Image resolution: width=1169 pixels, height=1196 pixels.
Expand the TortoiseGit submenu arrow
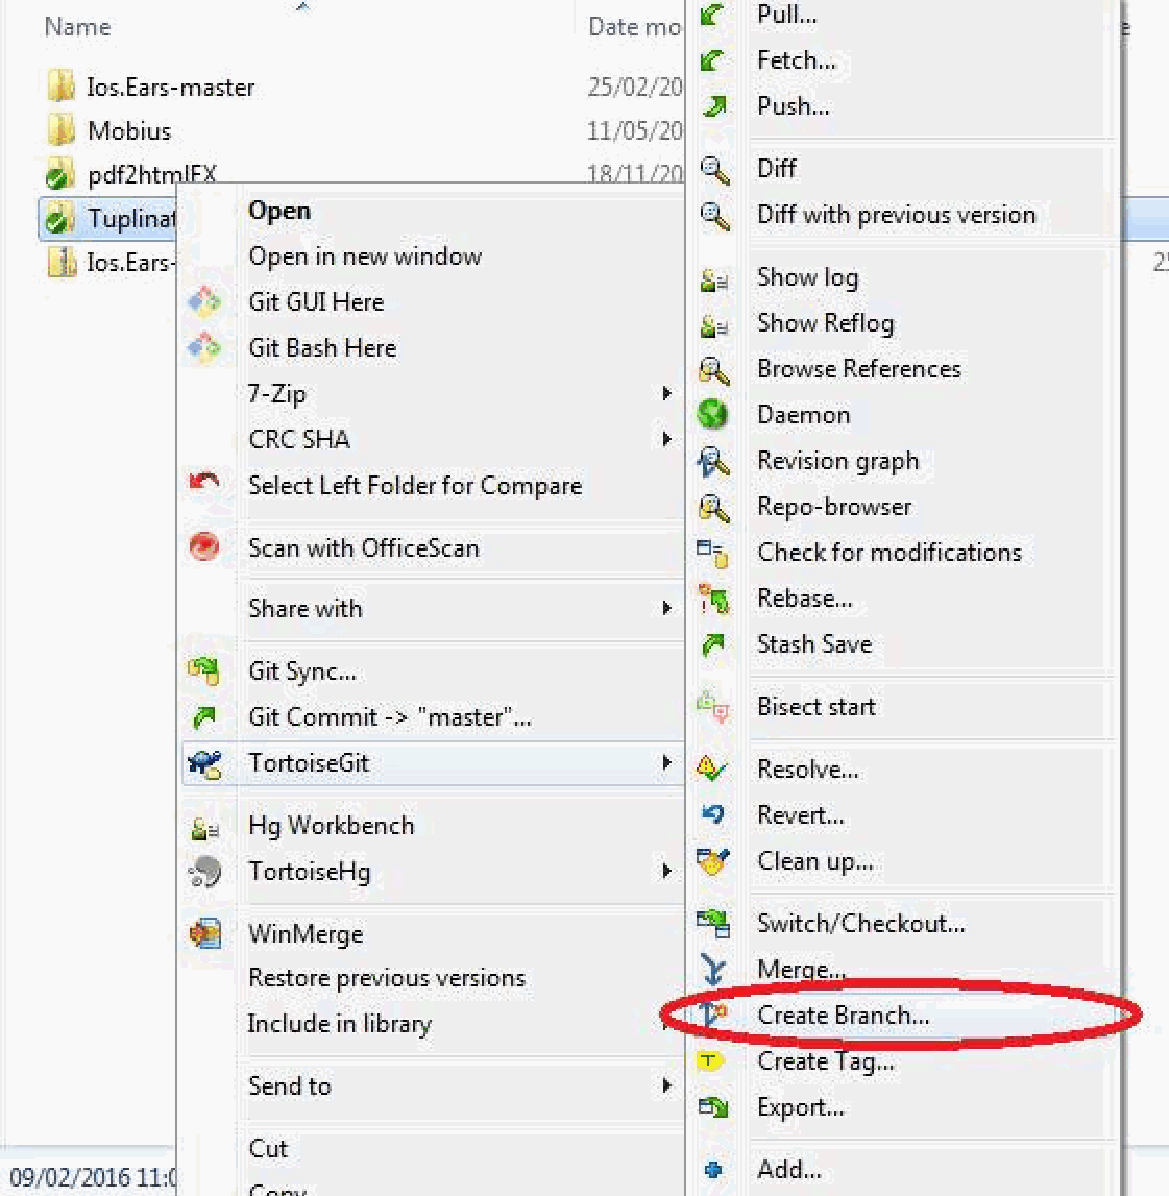coord(667,763)
